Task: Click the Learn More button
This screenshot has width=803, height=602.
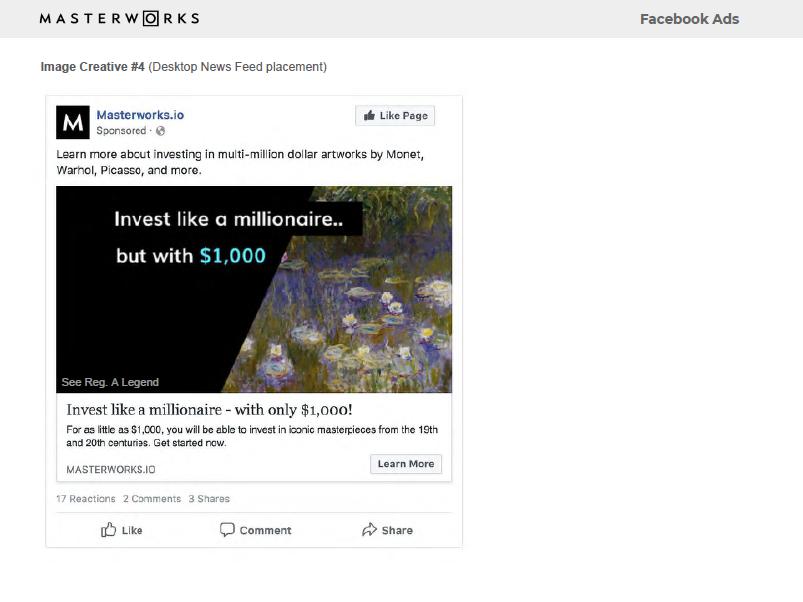Action: (406, 464)
